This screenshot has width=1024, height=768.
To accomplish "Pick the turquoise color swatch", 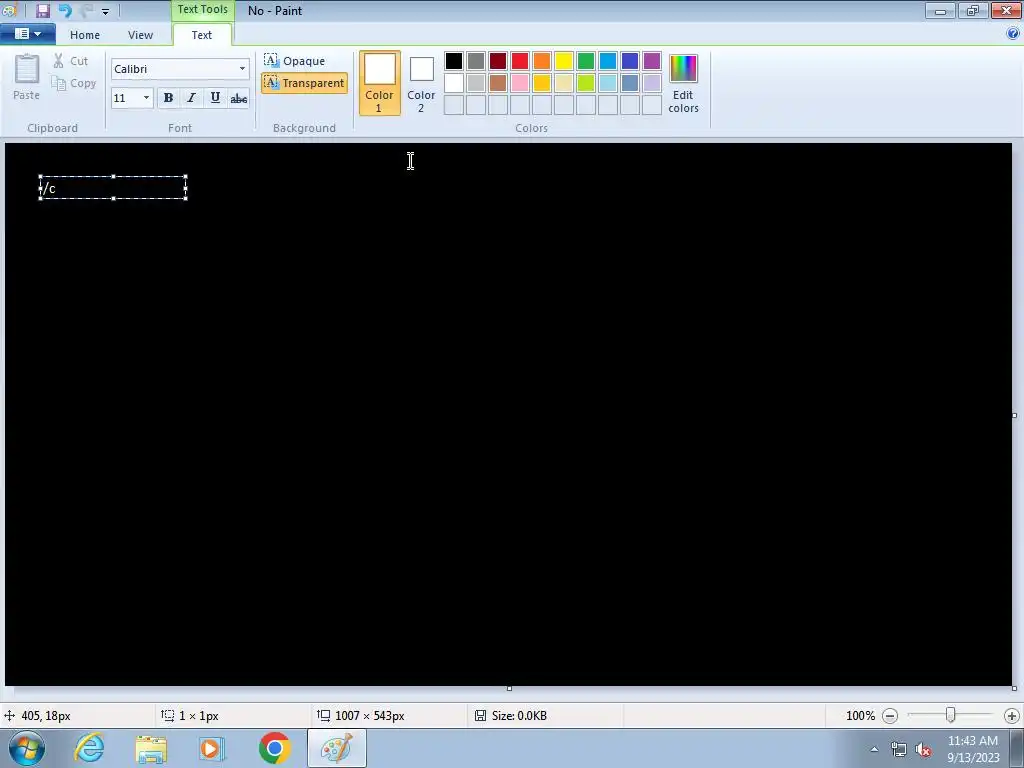I will [x=608, y=61].
